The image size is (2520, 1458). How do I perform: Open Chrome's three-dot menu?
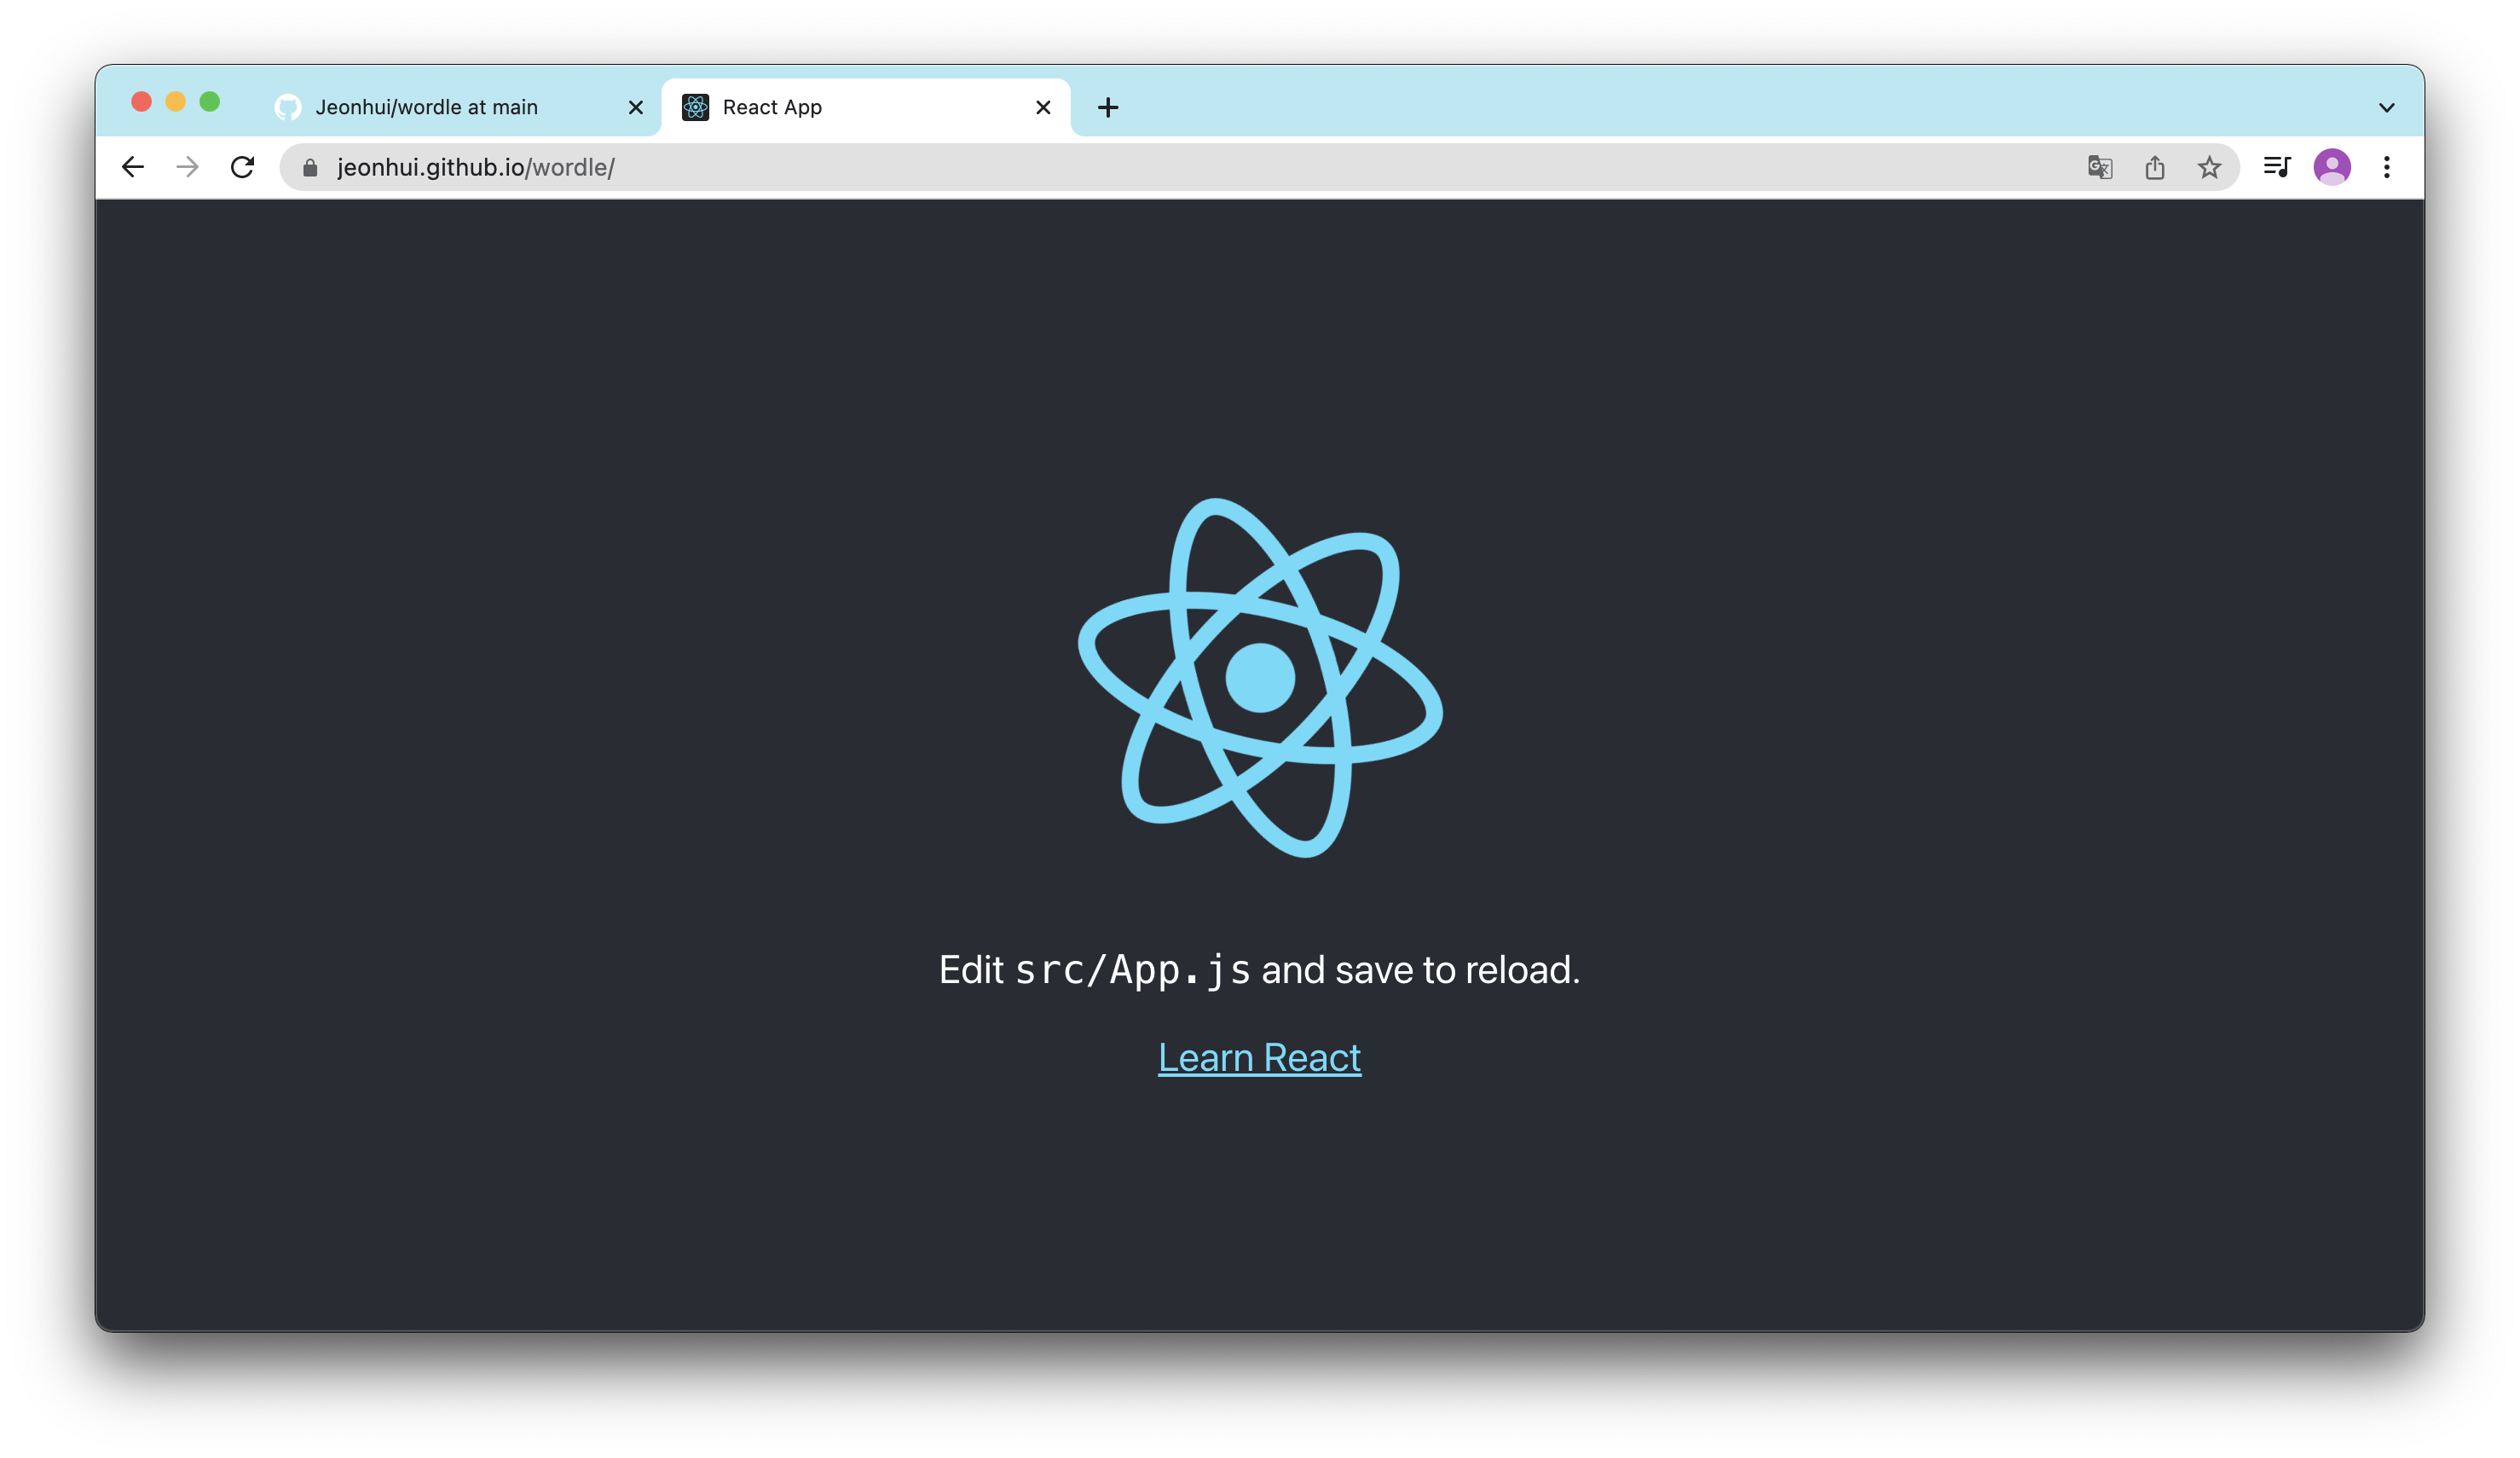(x=2387, y=167)
